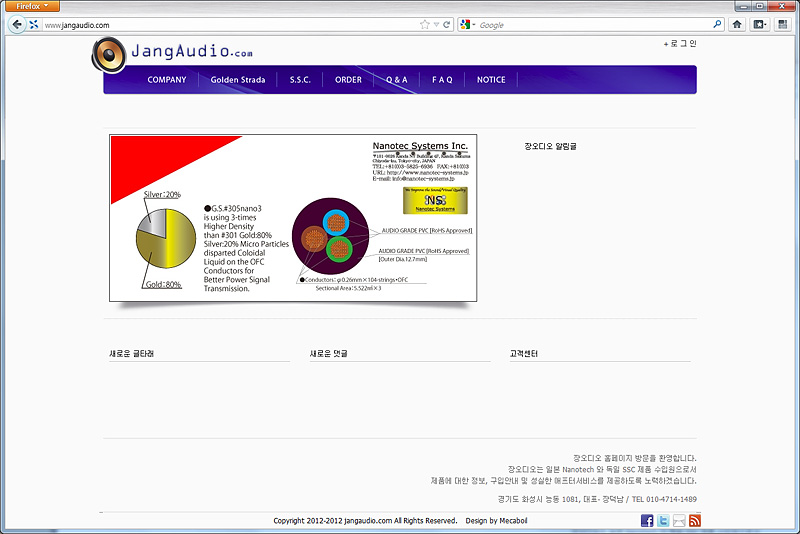Click the 장오디오 홈페이지 방문을 환영합니다 text
Viewport: 800px width, 534px height.
[635, 459]
